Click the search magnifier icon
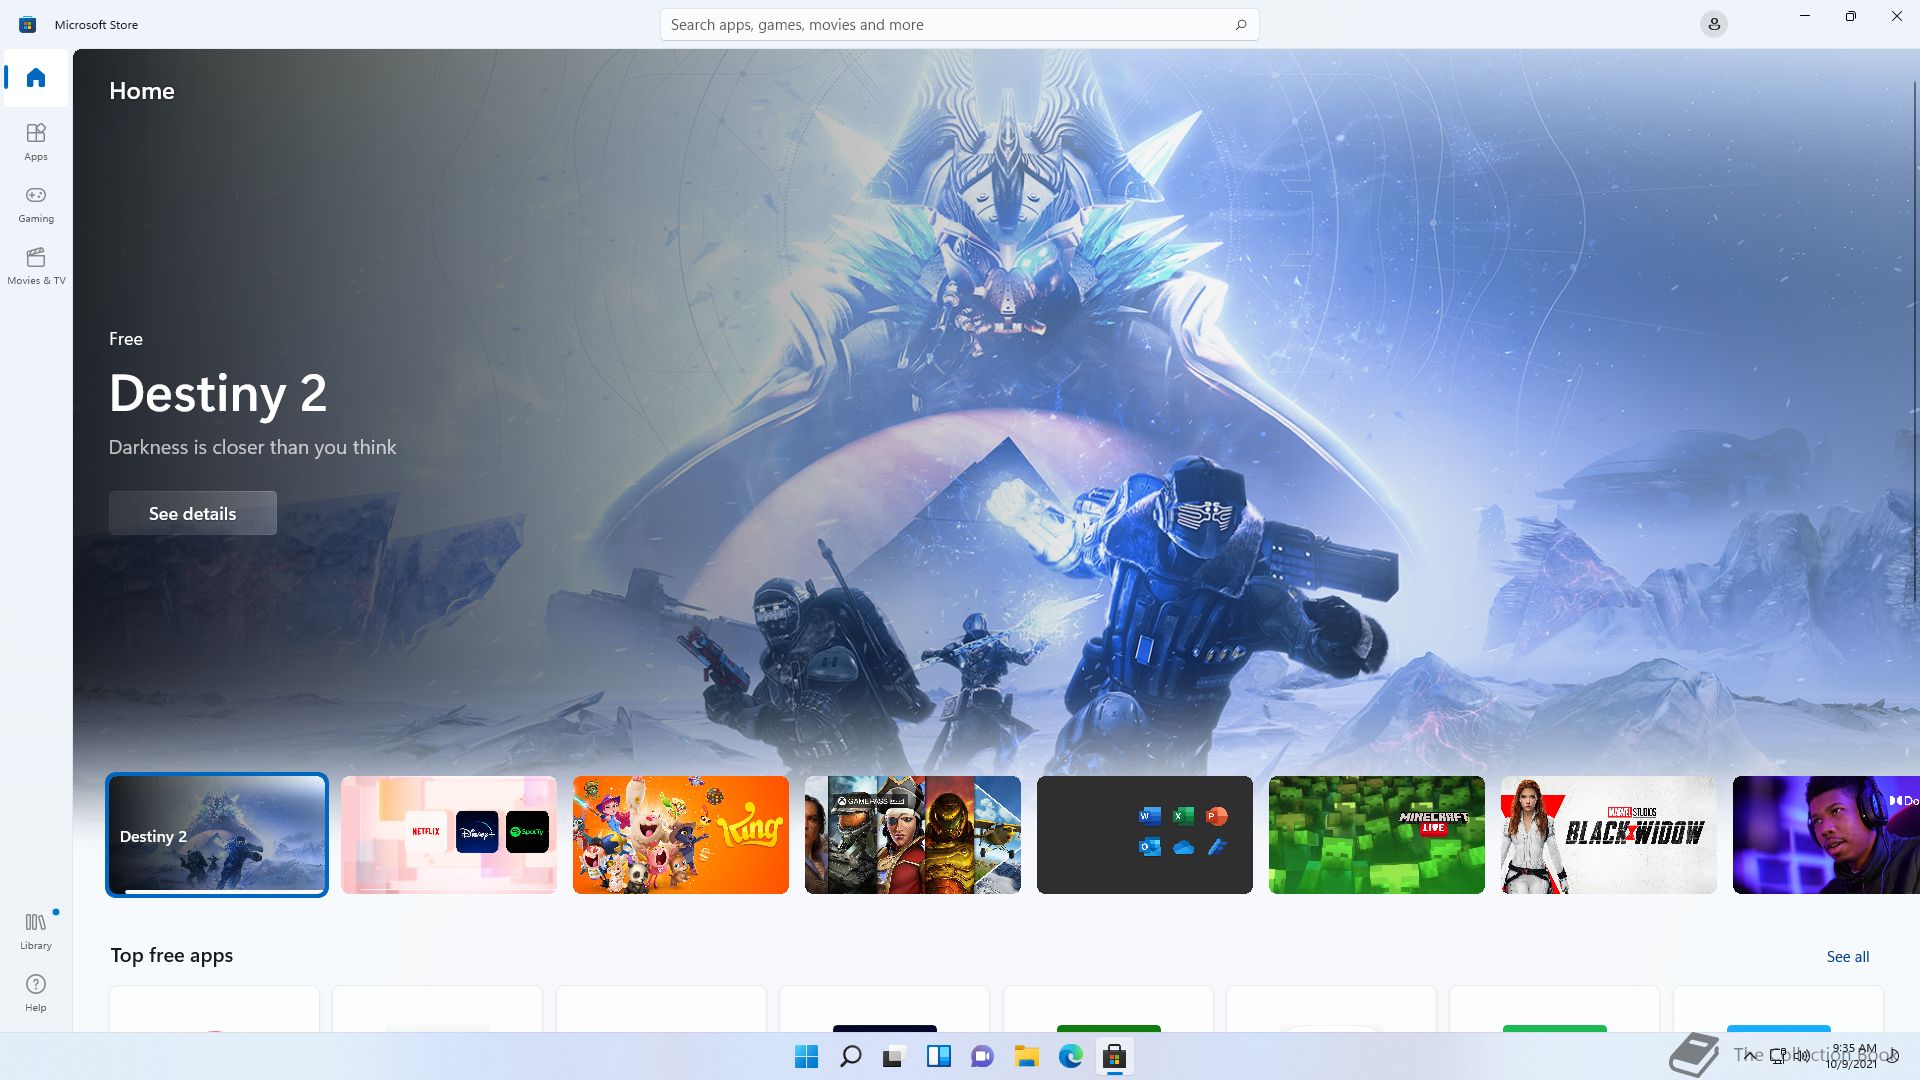 coord(1241,25)
